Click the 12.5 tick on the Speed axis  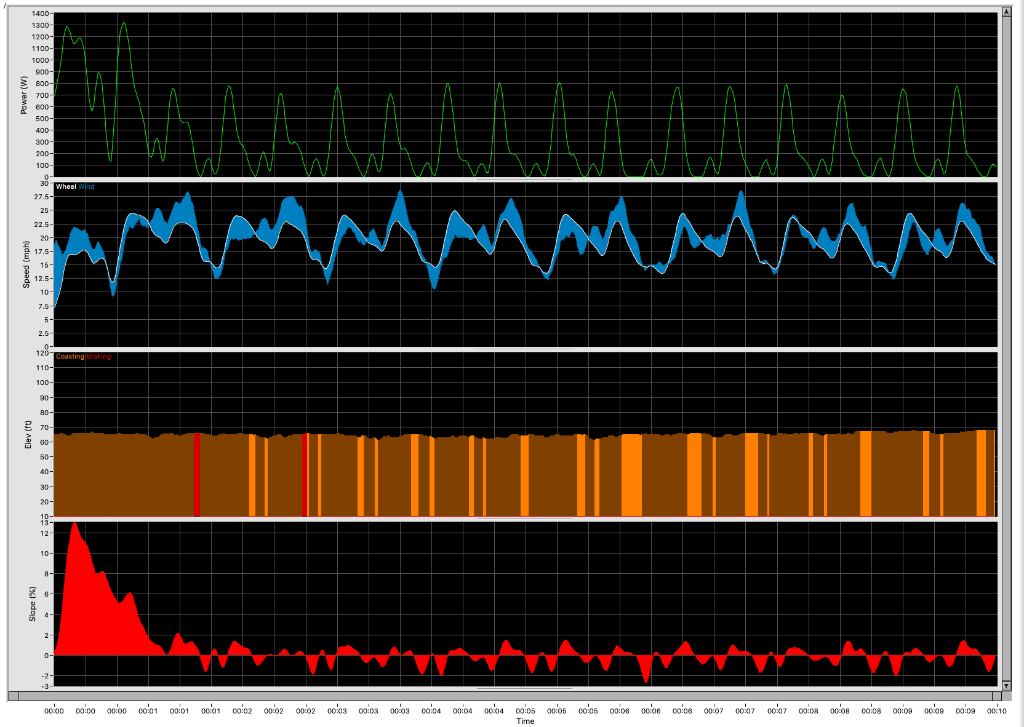(42, 278)
